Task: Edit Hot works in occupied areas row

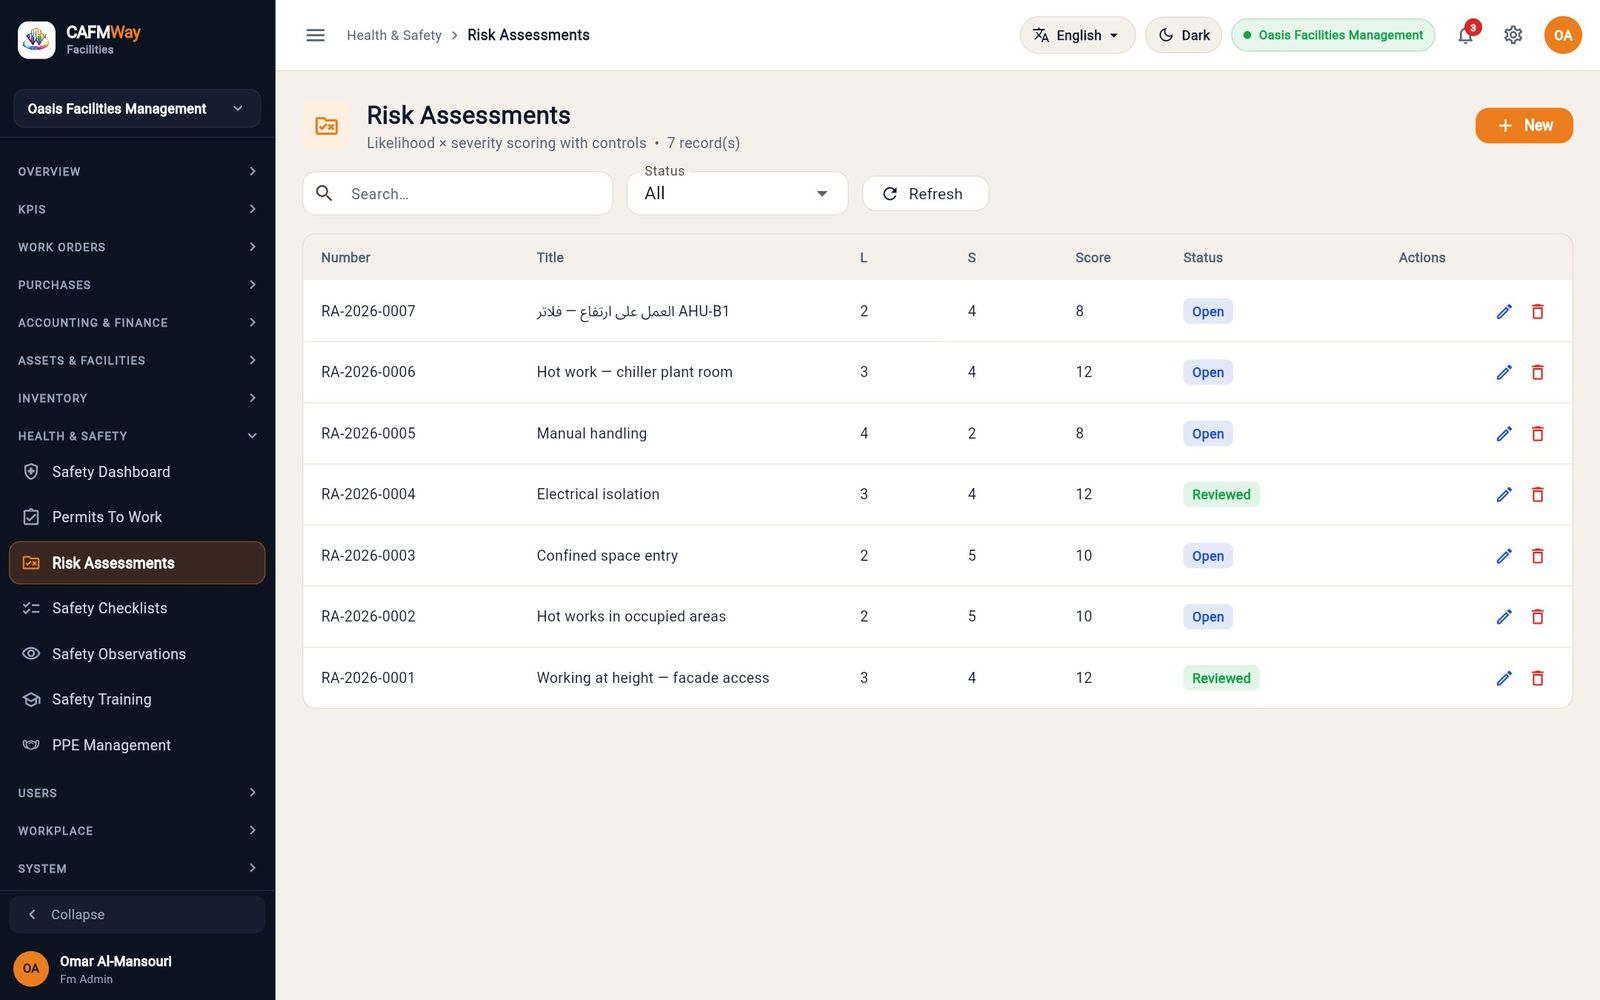Action: tap(1504, 616)
